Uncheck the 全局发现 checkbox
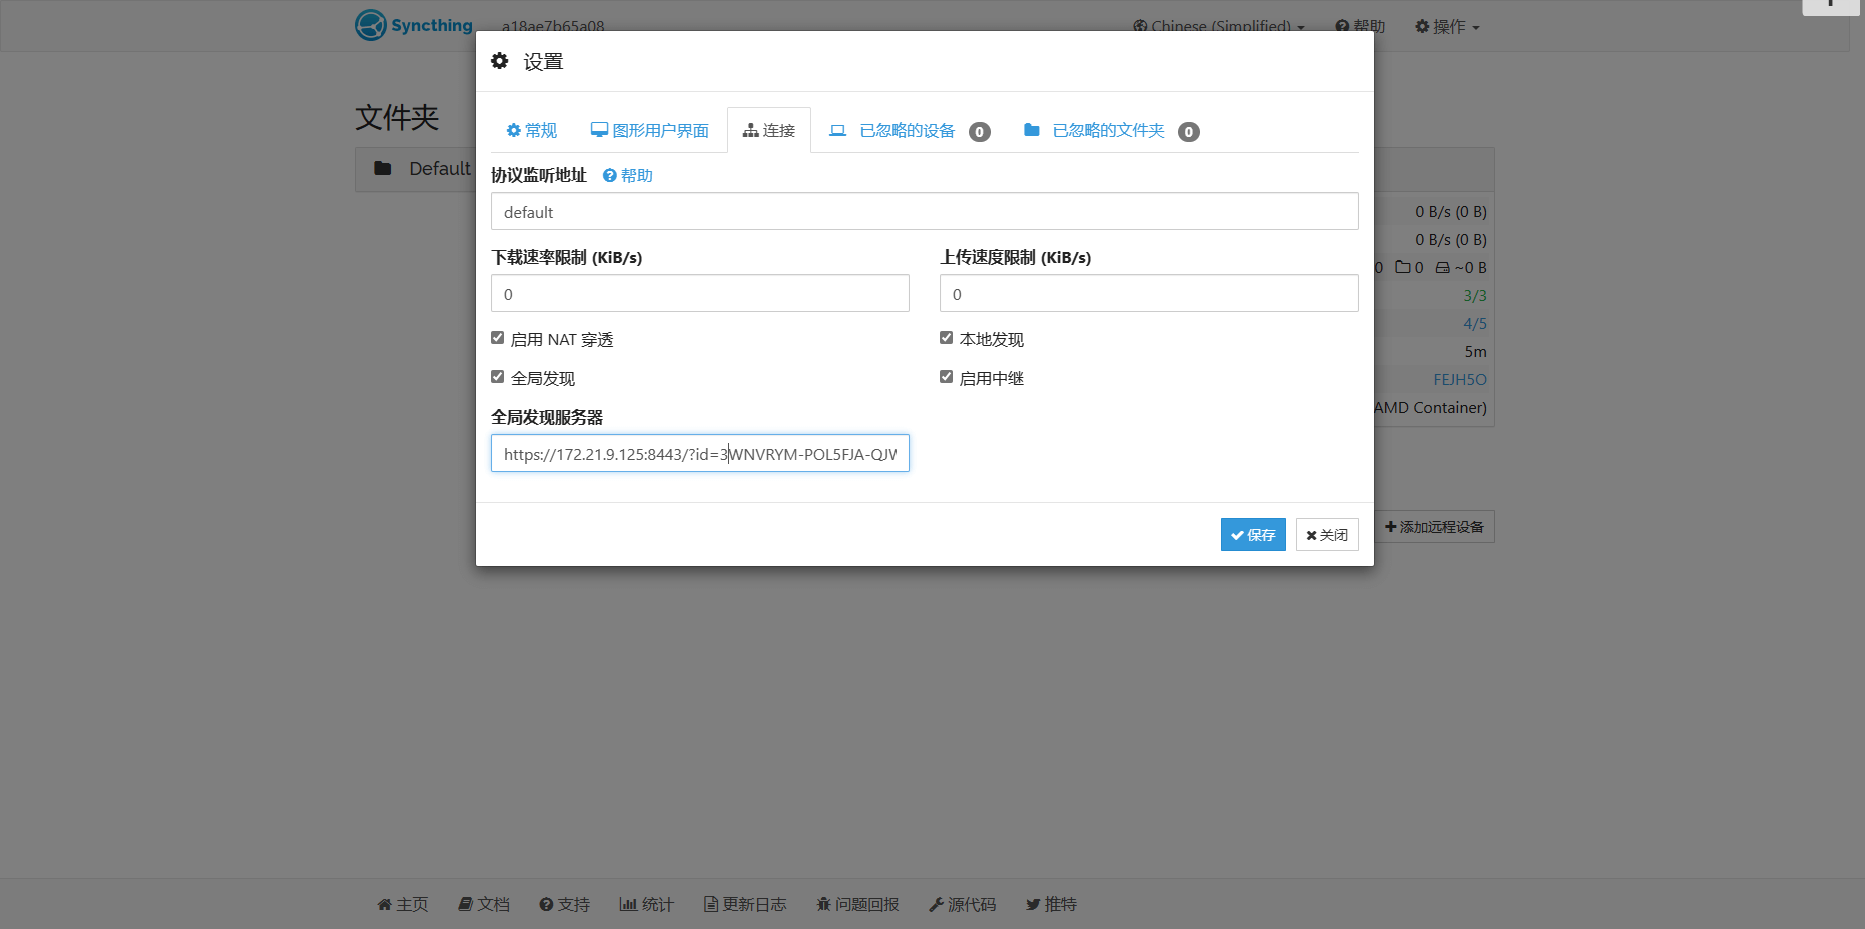Viewport: 1865px width, 929px height. click(x=497, y=377)
